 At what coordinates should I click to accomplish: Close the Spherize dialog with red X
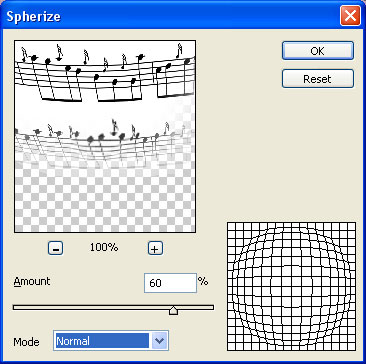pyautogui.click(x=350, y=16)
